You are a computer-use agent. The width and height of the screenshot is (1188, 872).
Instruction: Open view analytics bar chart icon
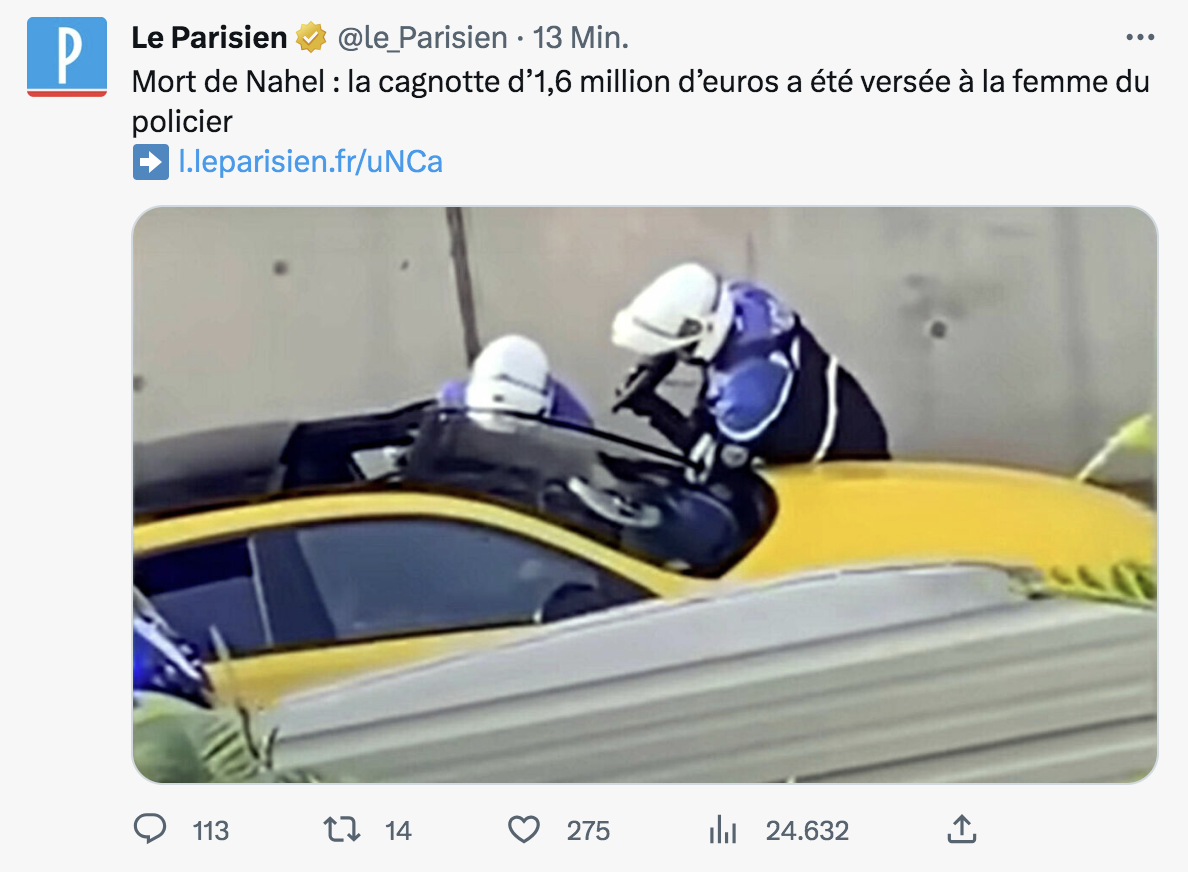click(723, 830)
